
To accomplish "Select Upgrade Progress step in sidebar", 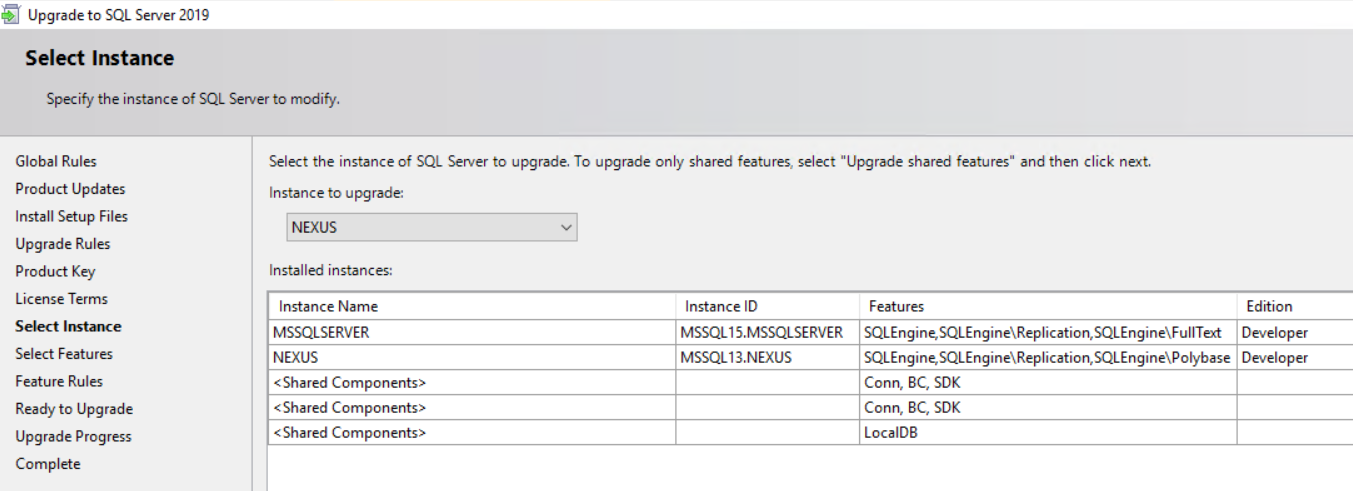I will coord(73,436).
